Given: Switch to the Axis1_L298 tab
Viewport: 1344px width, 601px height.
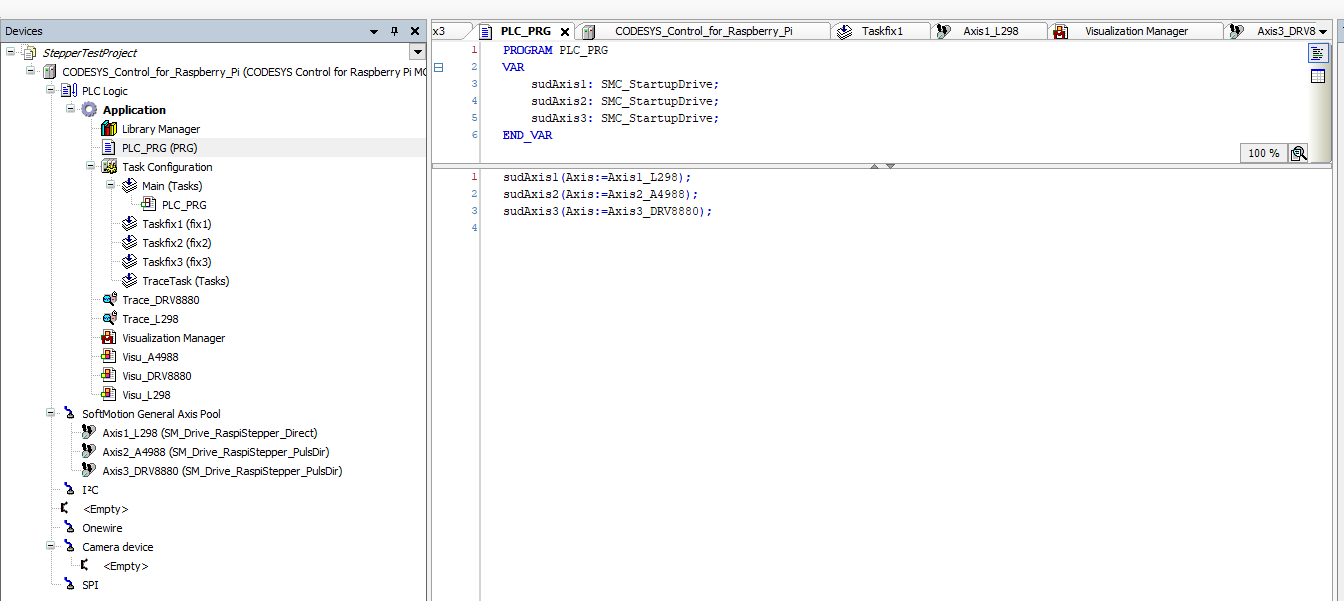Looking at the screenshot, I should click(990, 31).
